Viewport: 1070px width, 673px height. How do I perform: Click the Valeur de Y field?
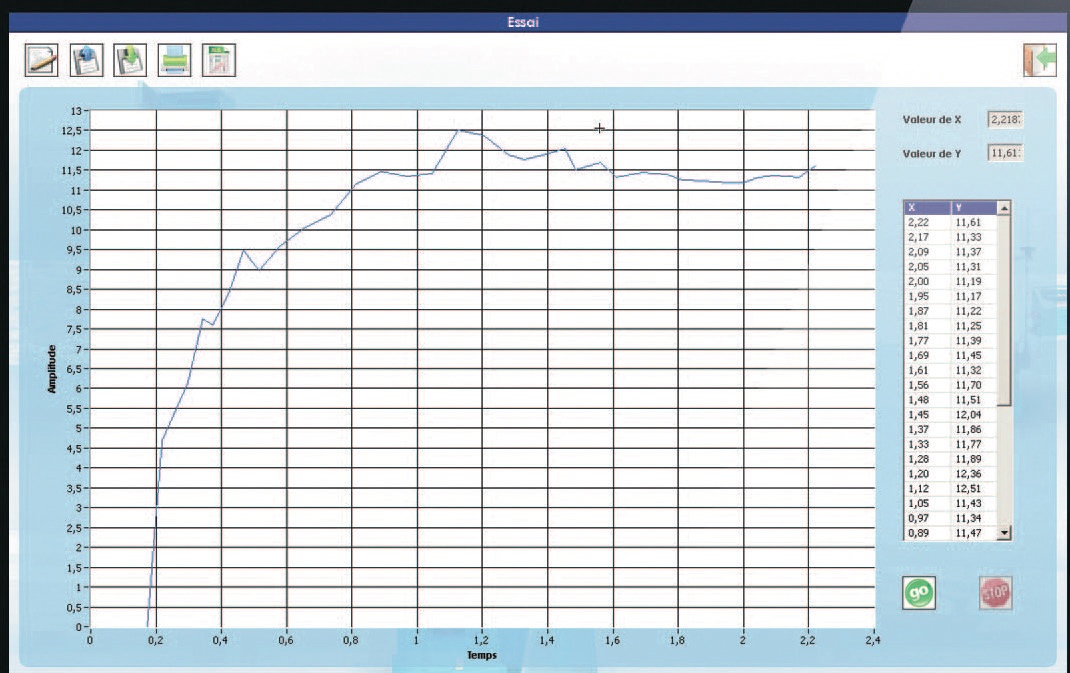(x=1005, y=153)
